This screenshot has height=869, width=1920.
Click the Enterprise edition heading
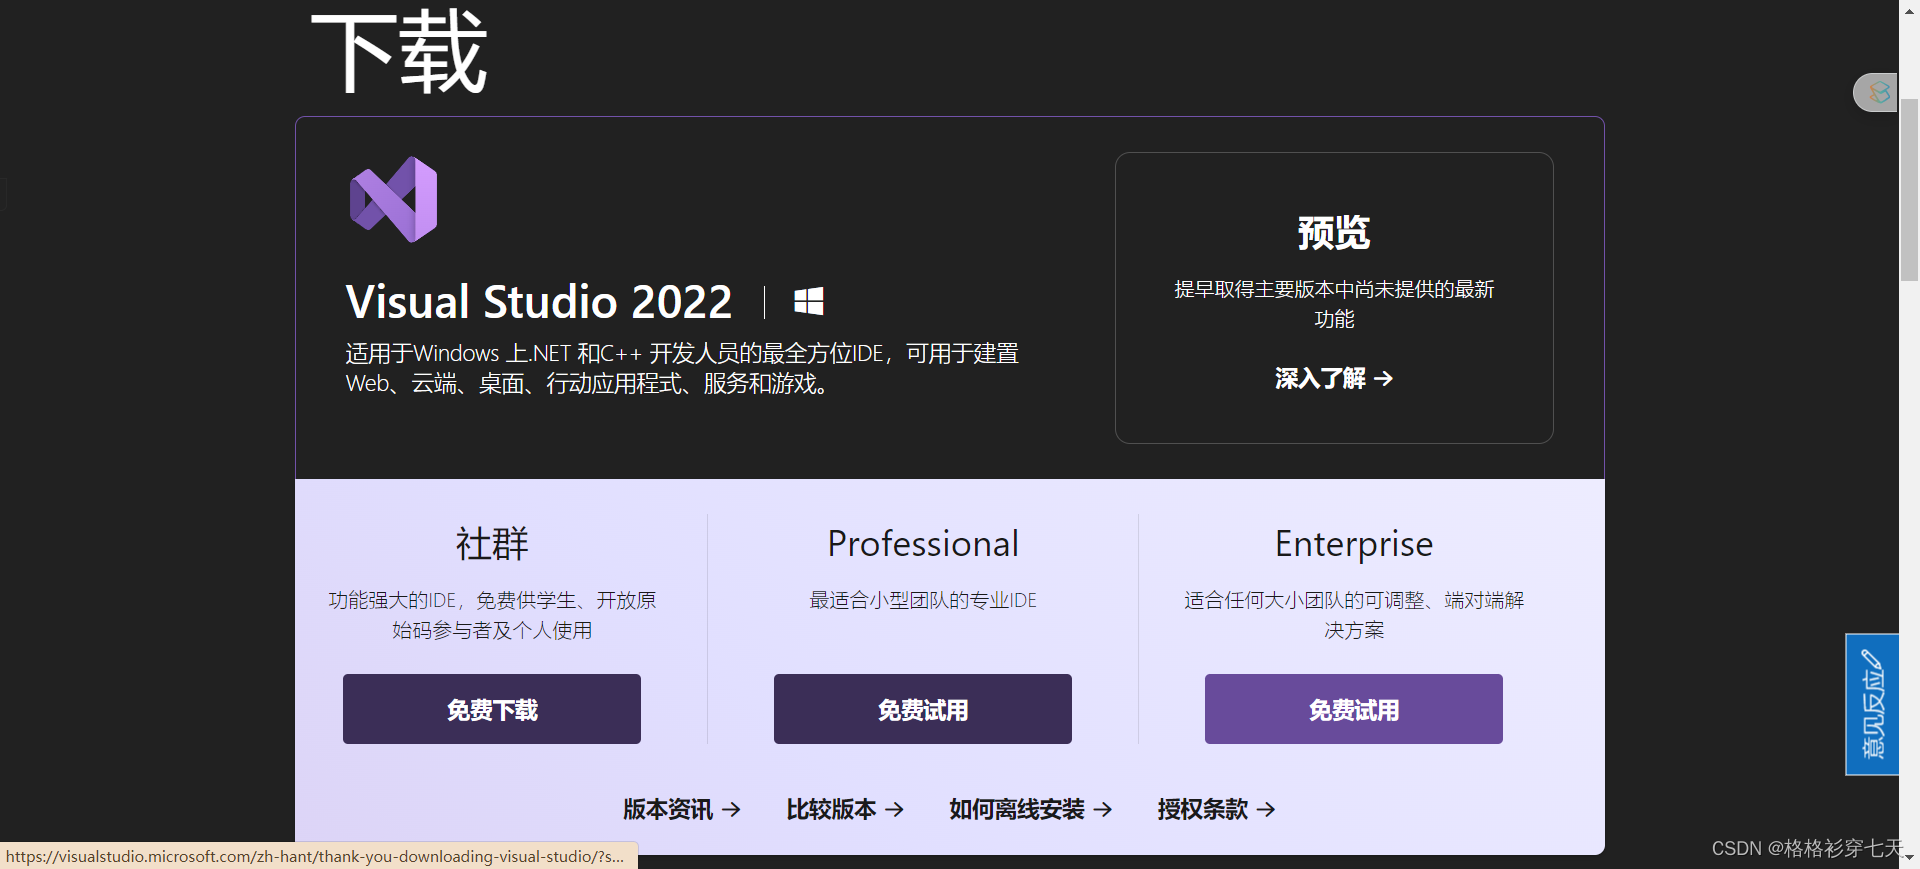1354,544
